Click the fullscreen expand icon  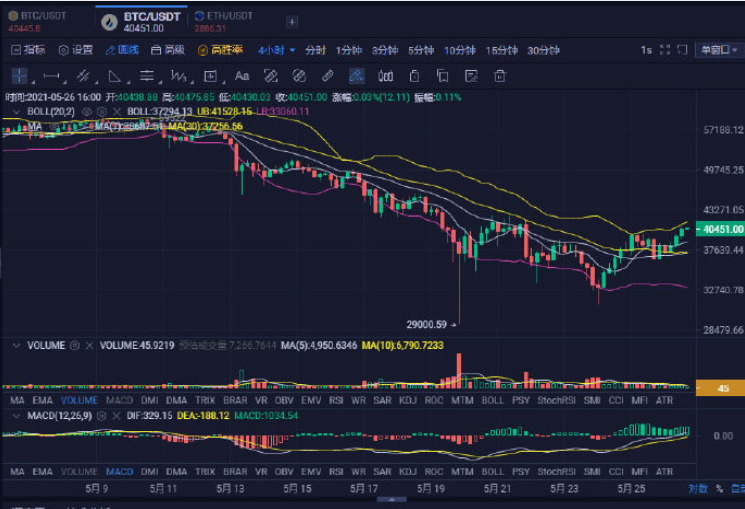(665, 50)
